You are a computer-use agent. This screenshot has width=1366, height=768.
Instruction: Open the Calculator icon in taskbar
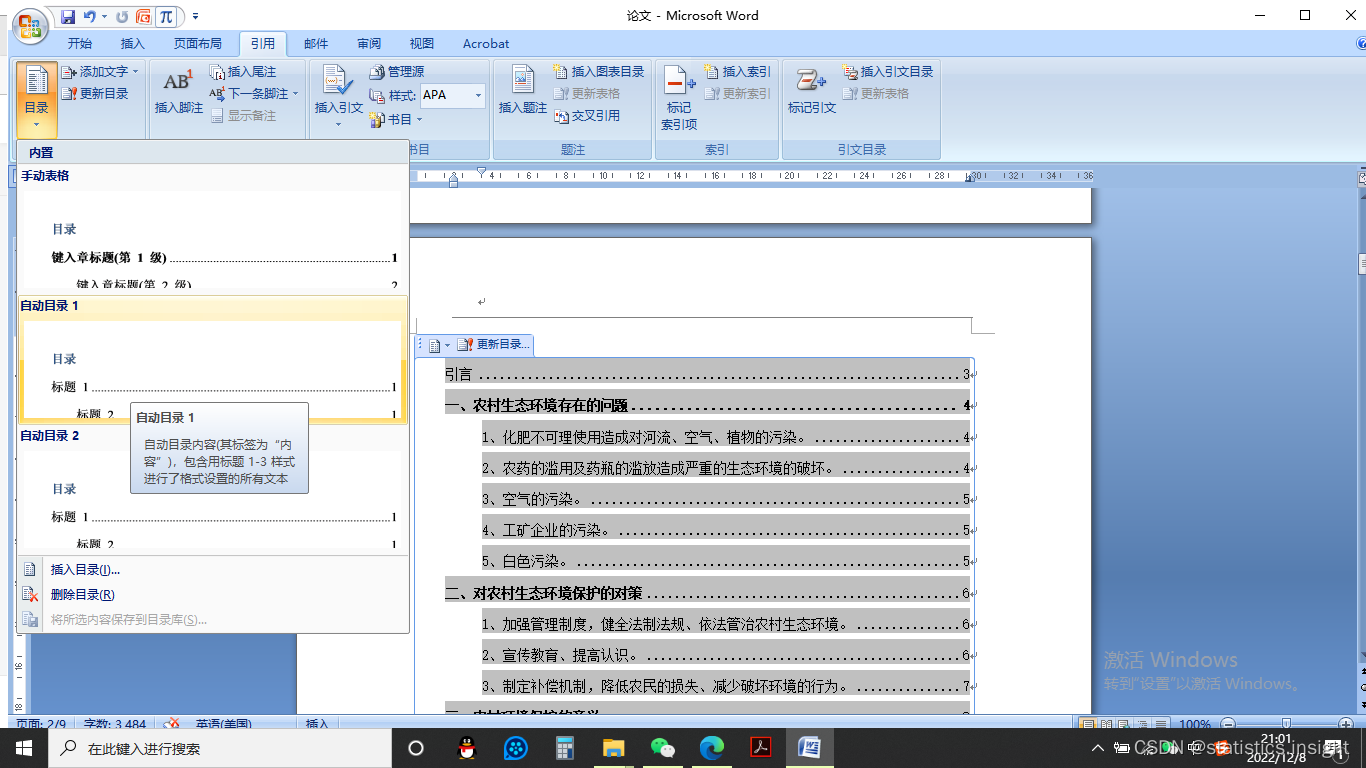(x=565, y=748)
